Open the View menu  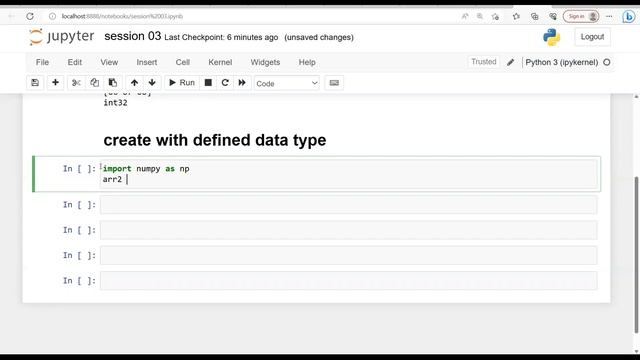coord(109,62)
